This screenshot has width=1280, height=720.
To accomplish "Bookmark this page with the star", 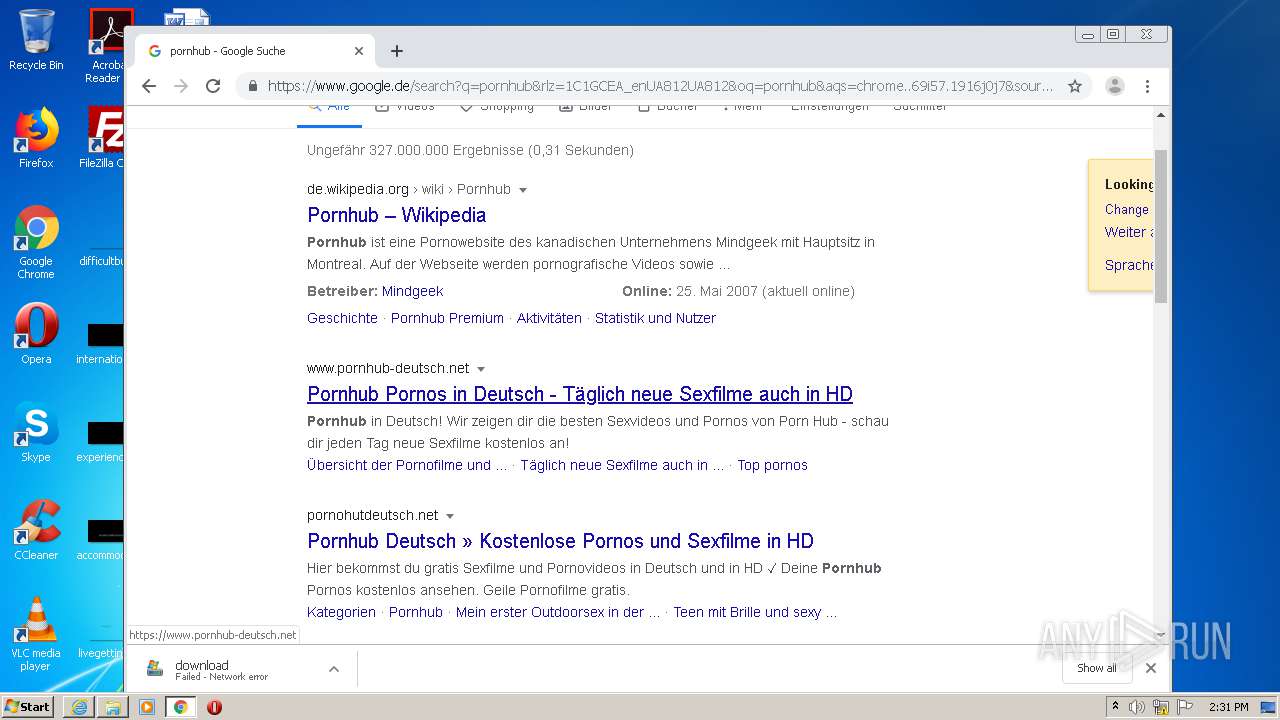I will click(x=1075, y=86).
